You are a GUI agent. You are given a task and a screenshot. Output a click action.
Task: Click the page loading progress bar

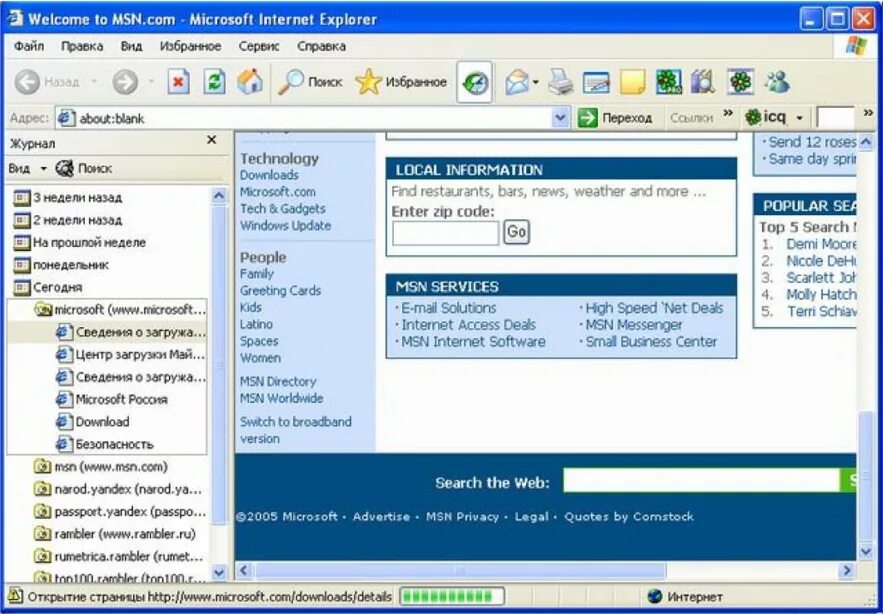pos(452,596)
